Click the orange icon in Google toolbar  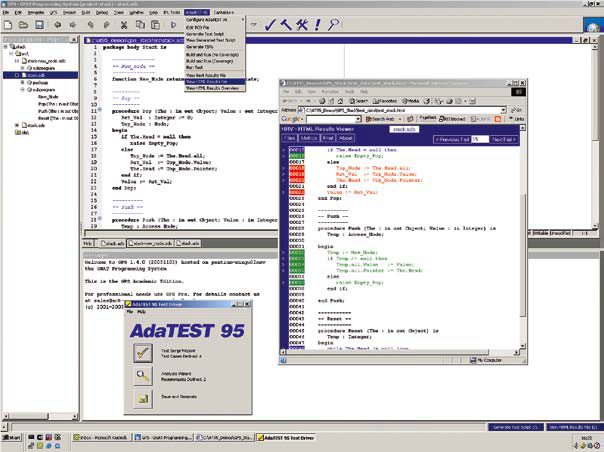498,119
